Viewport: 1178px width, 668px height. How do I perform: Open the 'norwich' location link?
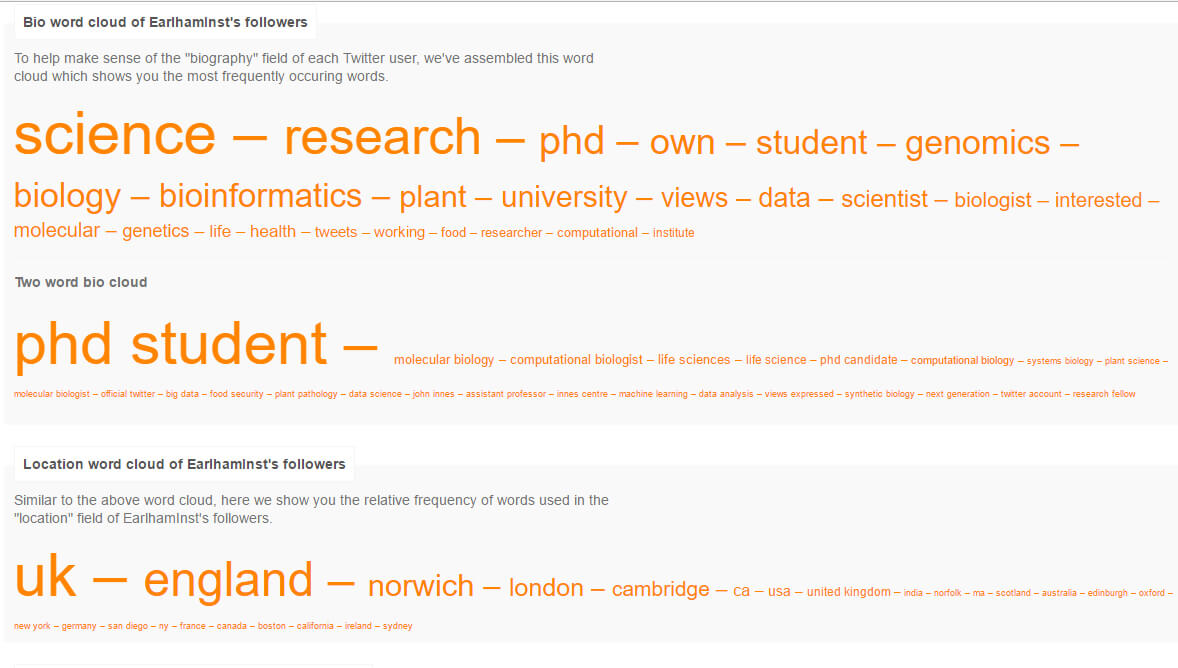pyautogui.click(x=421, y=586)
